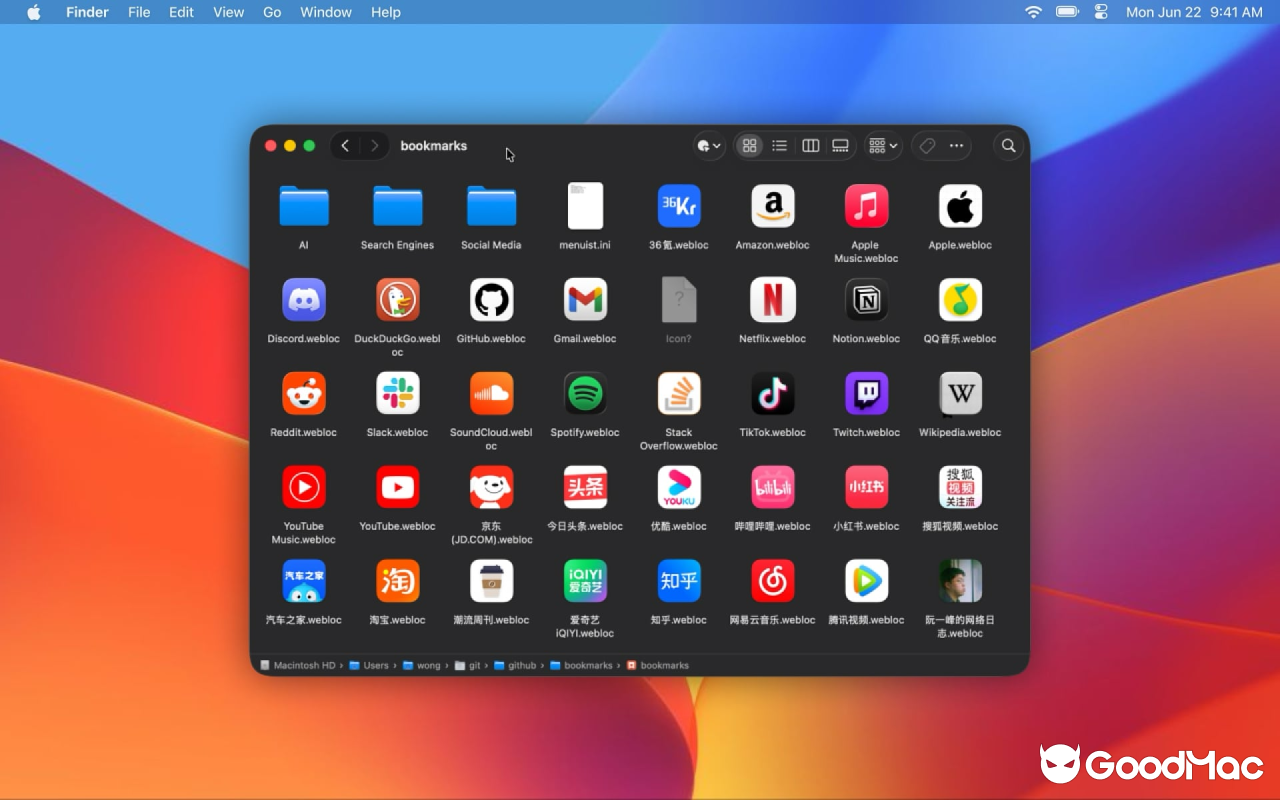Select the 淘宝.webloc bookmark
This screenshot has width=1280, height=800.
(398, 581)
